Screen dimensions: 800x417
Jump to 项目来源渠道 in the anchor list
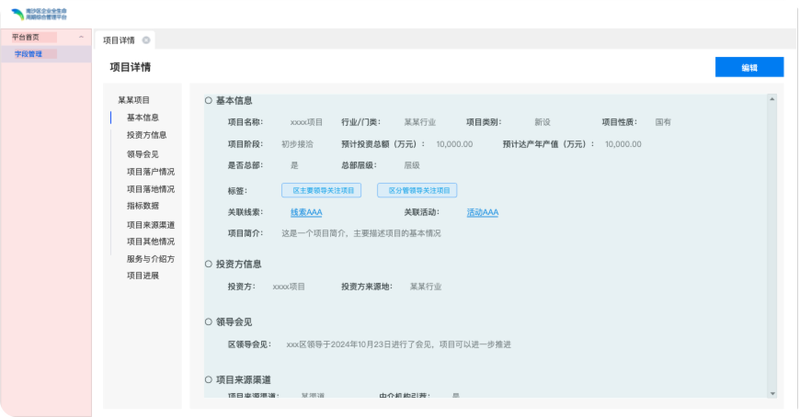point(151,225)
